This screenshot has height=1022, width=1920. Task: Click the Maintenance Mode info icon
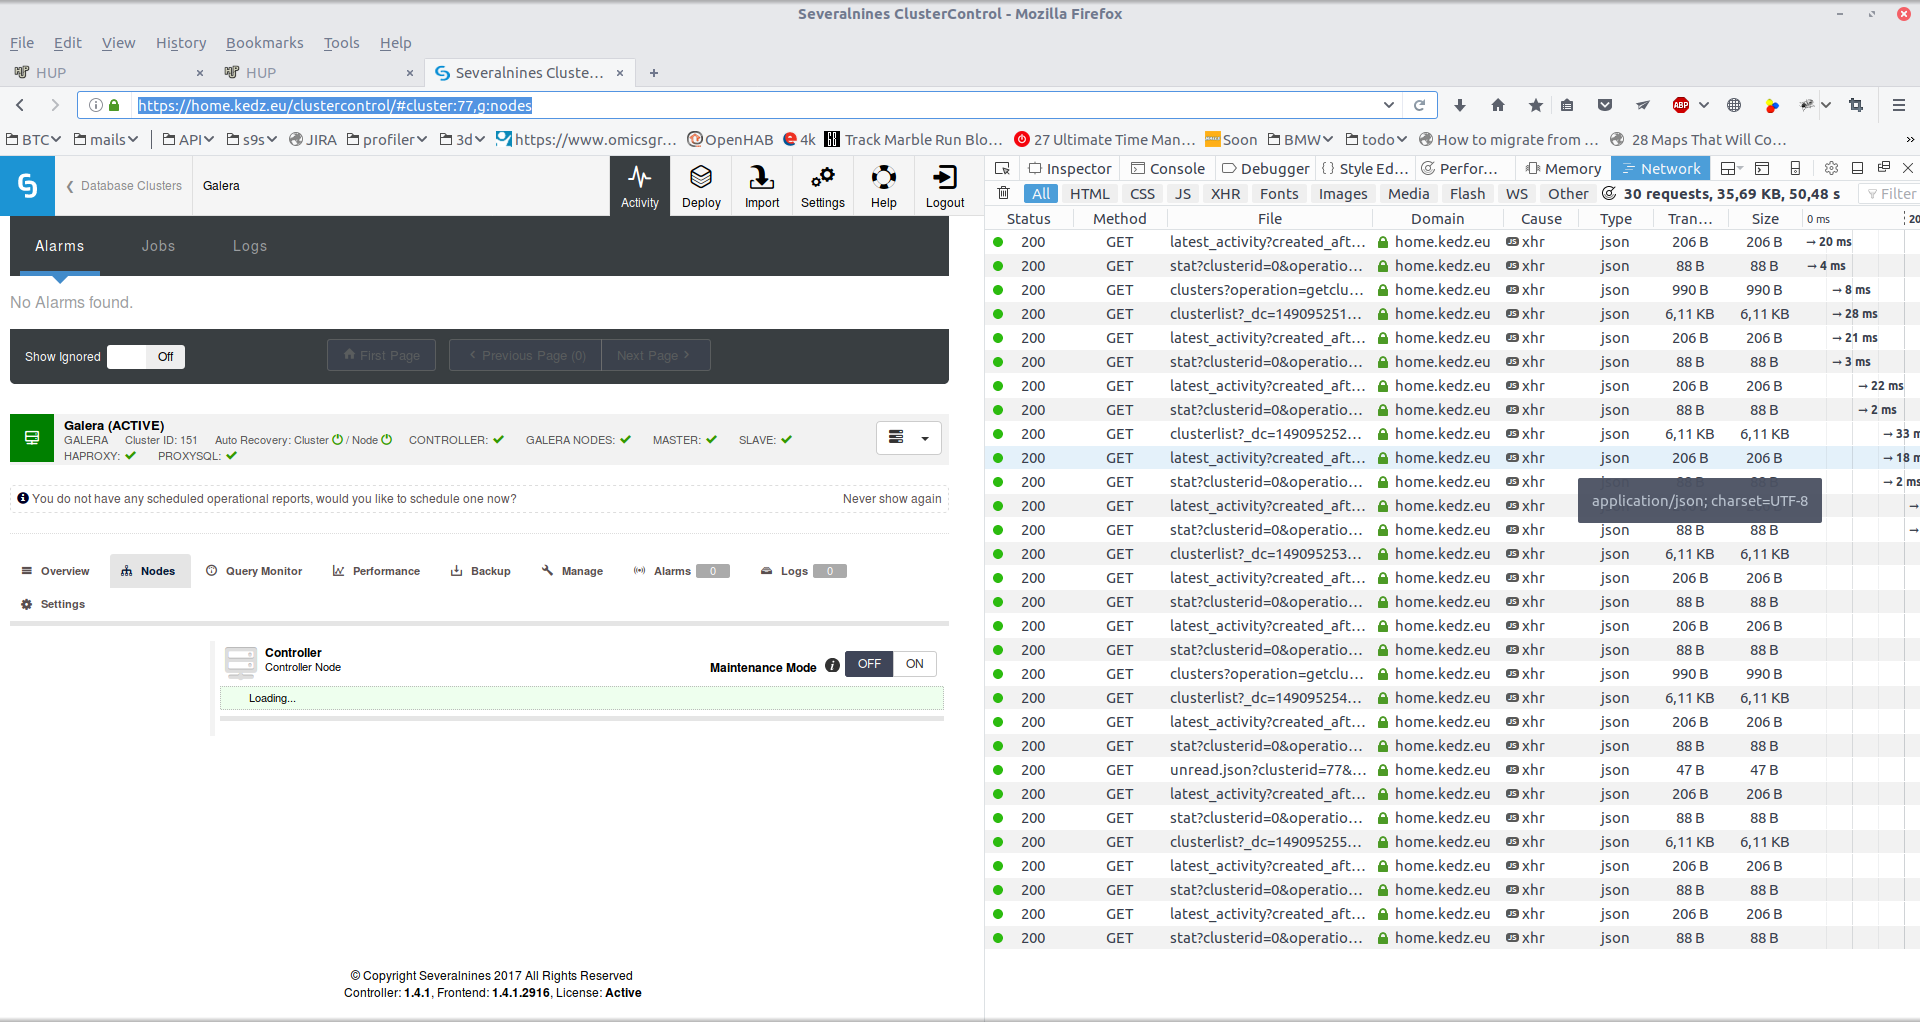pyautogui.click(x=832, y=665)
